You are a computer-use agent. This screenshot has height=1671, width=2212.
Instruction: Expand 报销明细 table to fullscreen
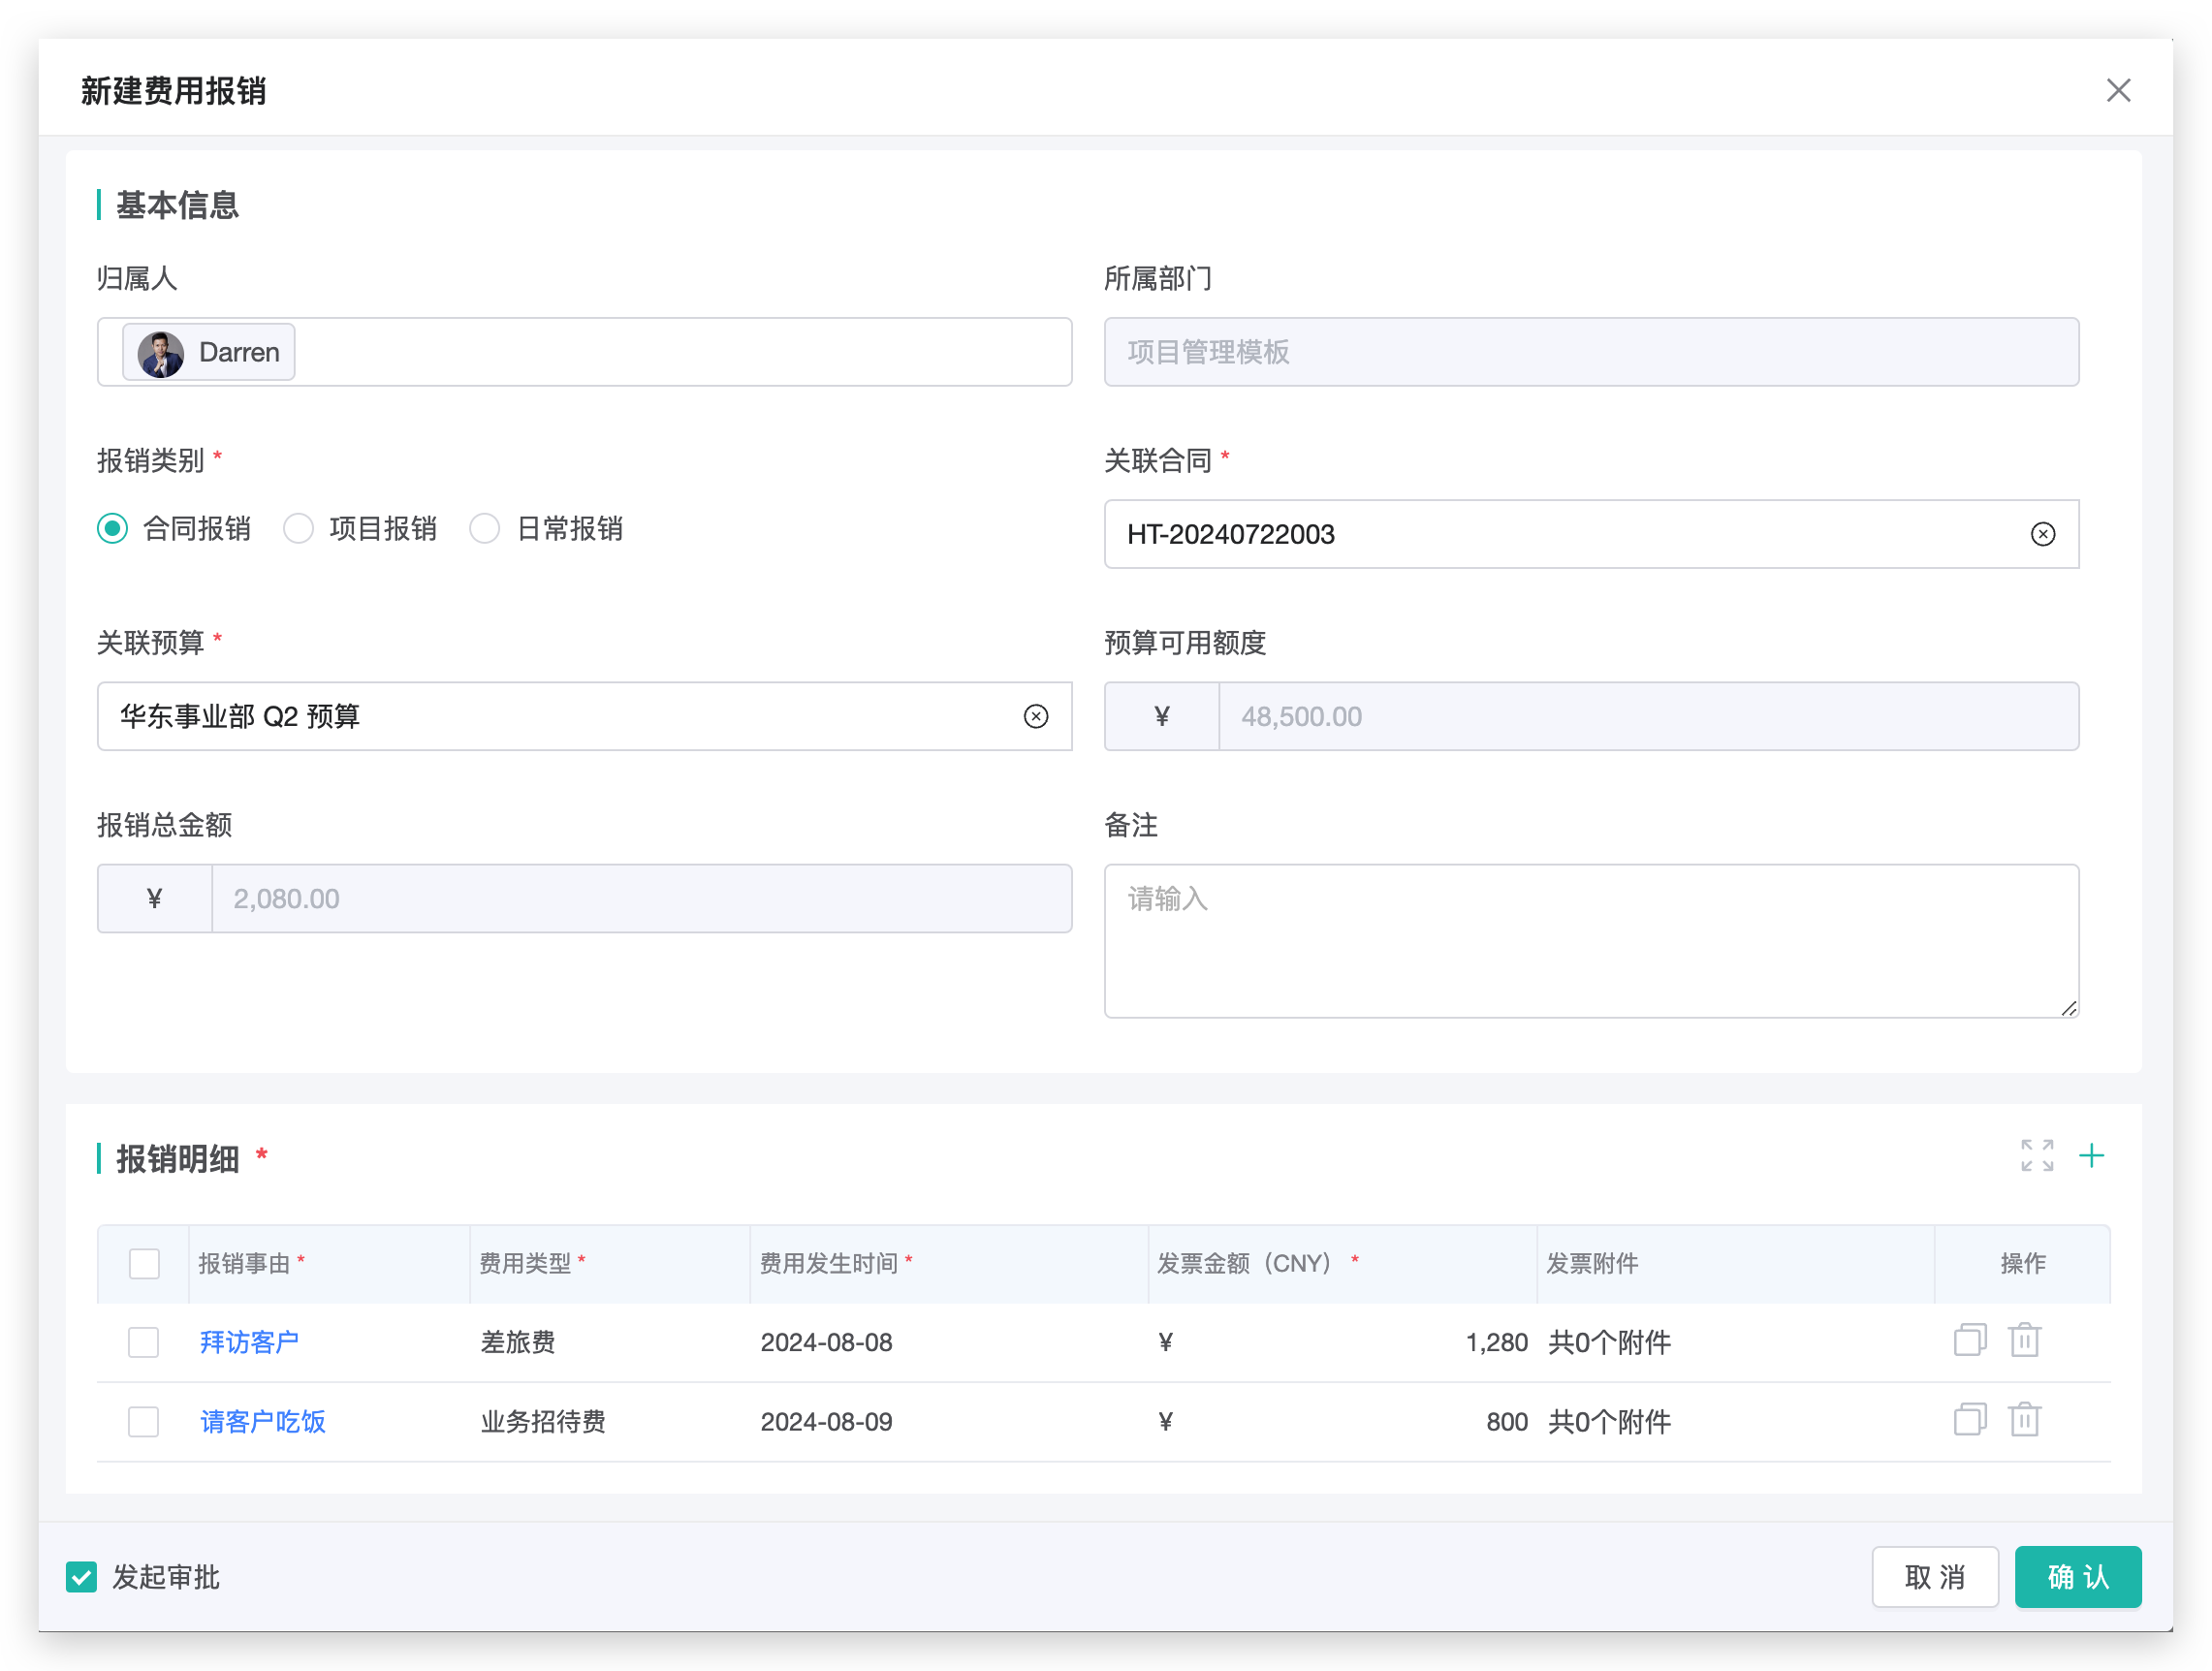click(2036, 1155)
